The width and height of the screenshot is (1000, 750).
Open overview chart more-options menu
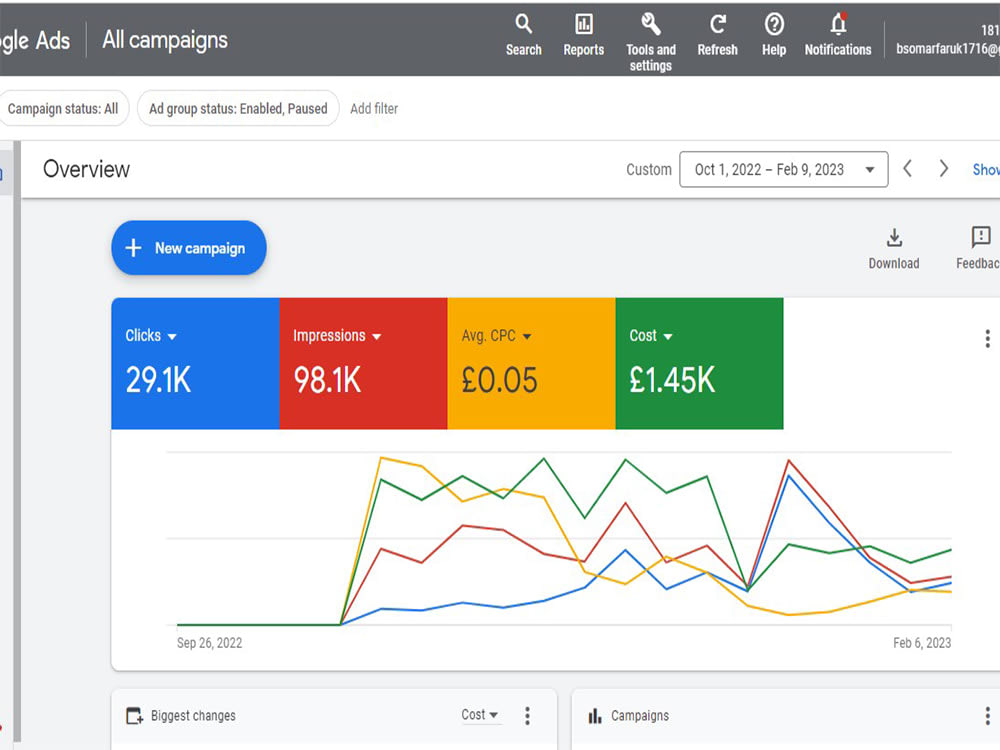click(x=987, y=339)
